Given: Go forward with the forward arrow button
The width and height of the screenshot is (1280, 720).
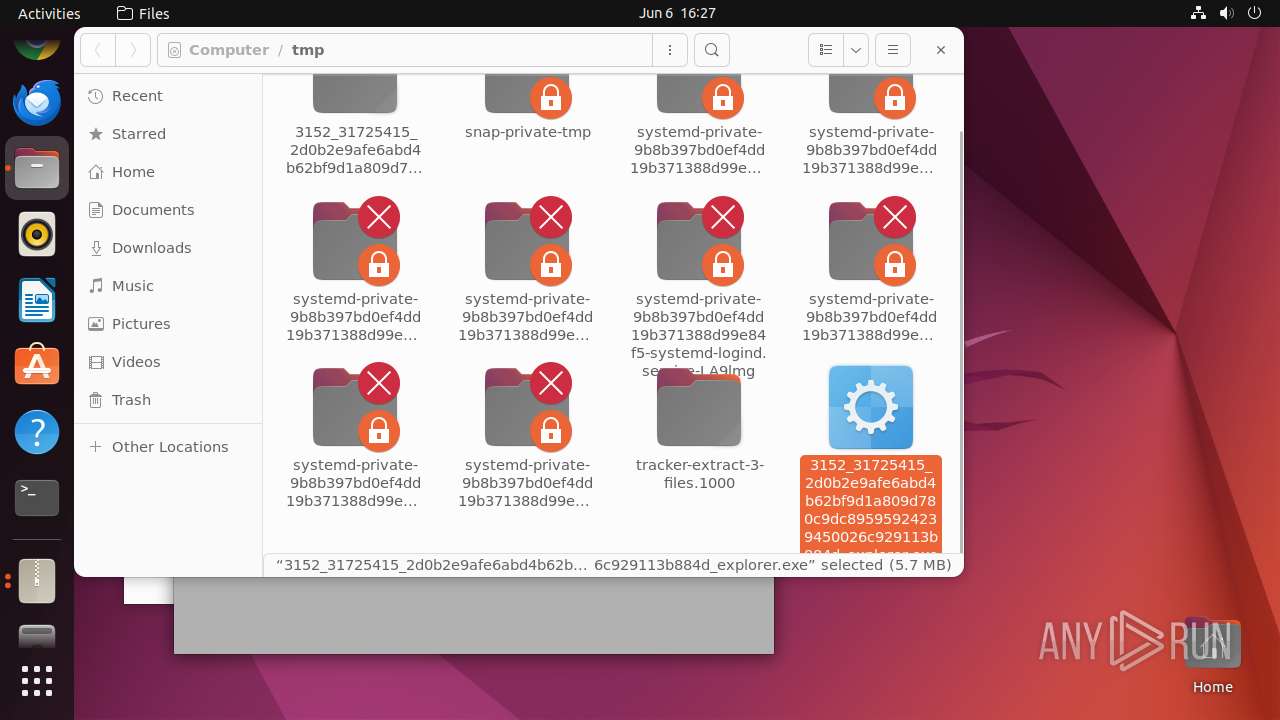Looking at the screenshot, I should pos(133,50).
